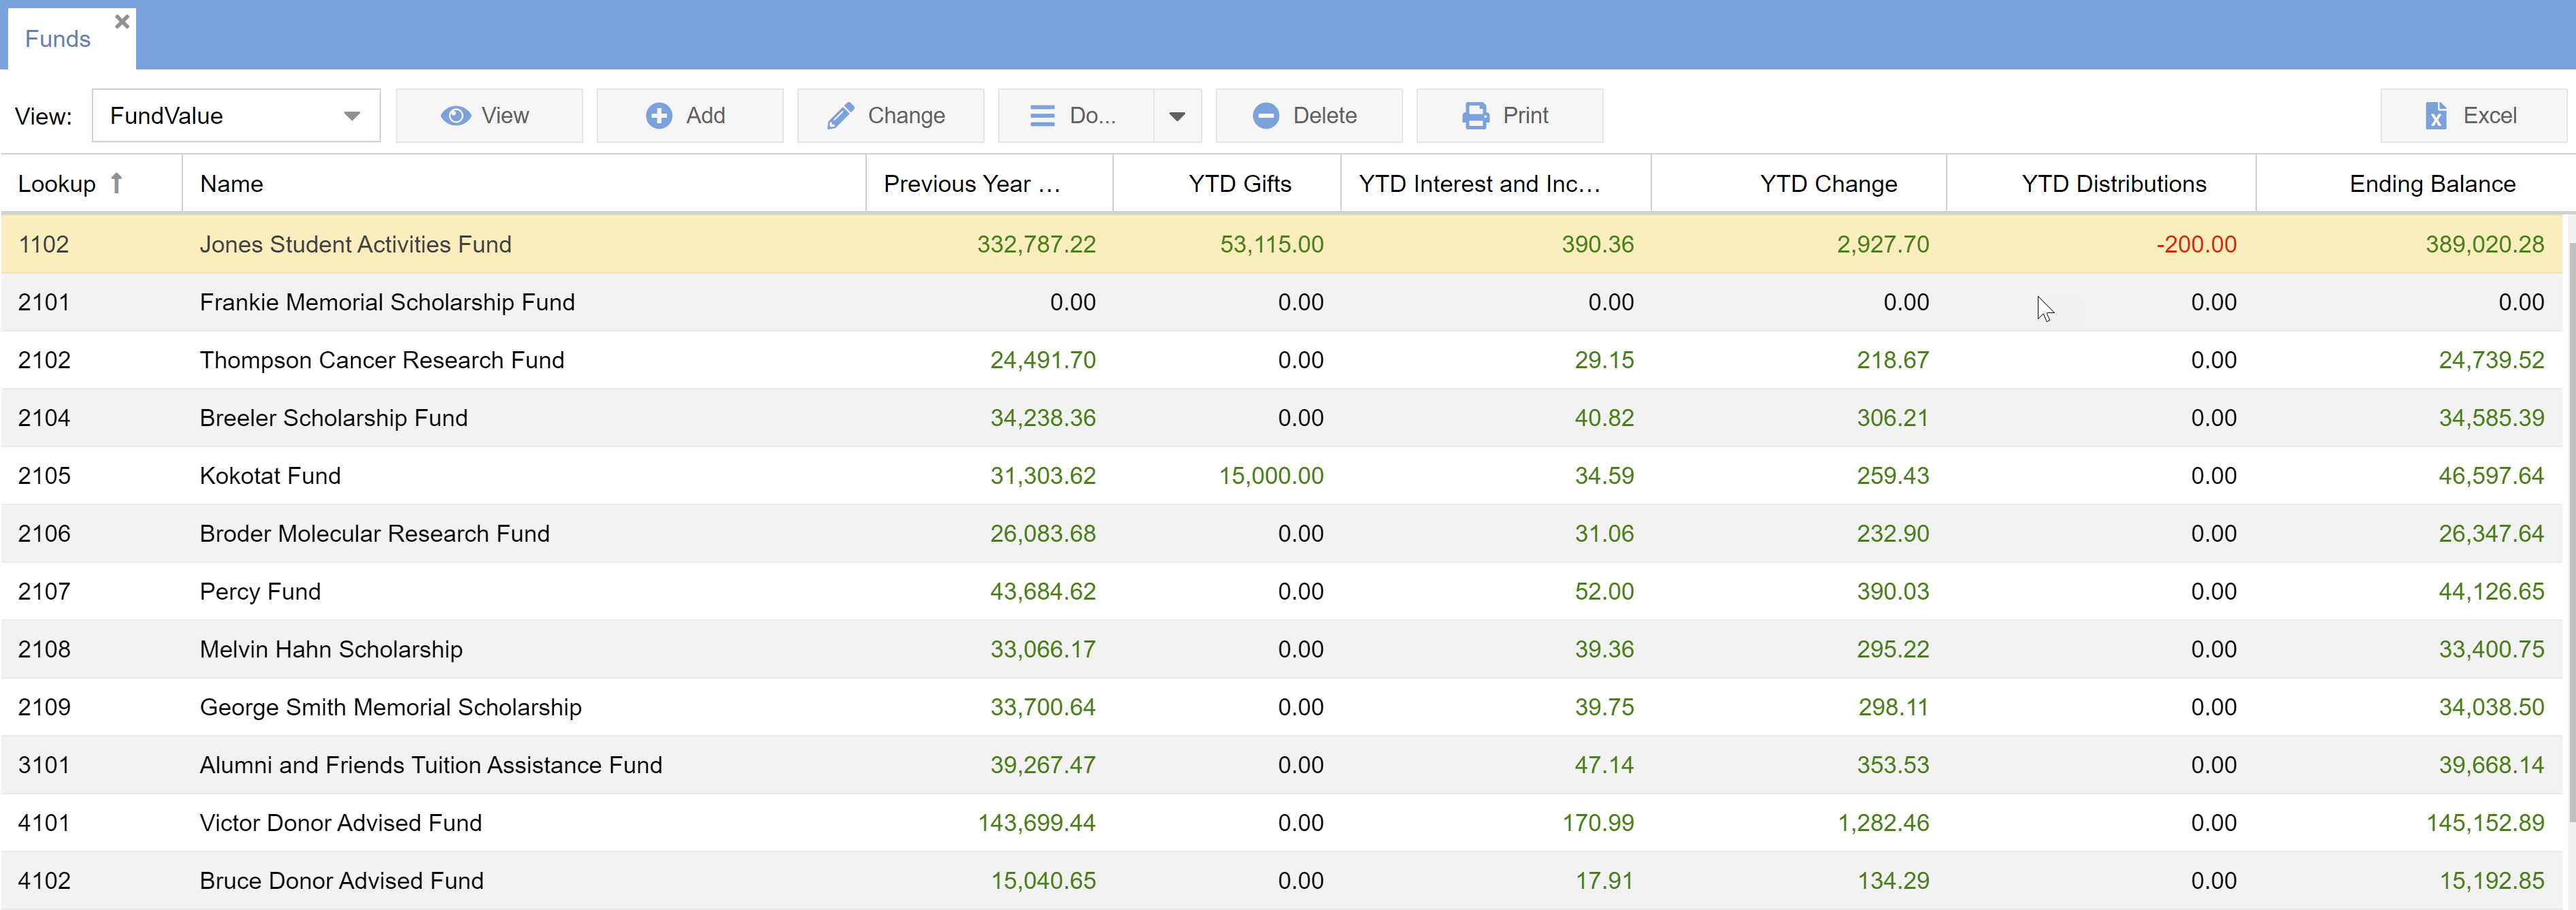Expand the Do... split button arrow
The width and height of the screenshot is (2576, 910).
point(1177,116)
